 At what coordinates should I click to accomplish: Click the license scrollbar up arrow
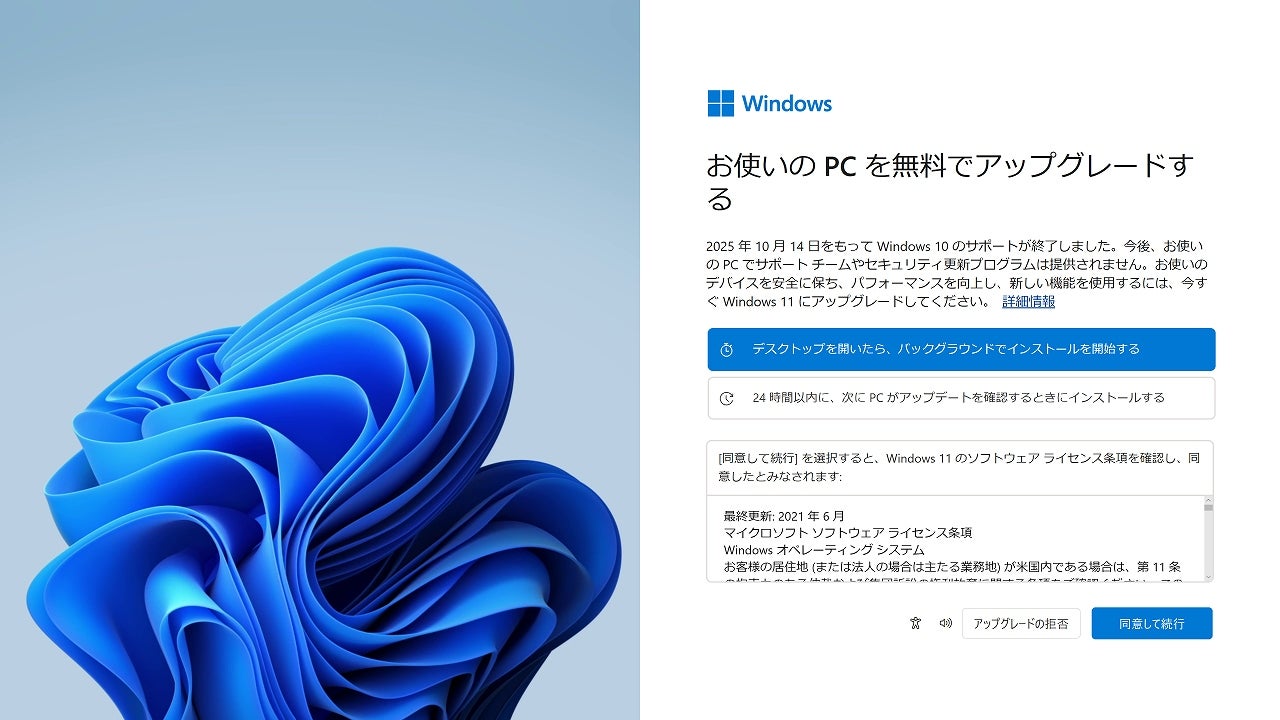[x=1208, y=500]
